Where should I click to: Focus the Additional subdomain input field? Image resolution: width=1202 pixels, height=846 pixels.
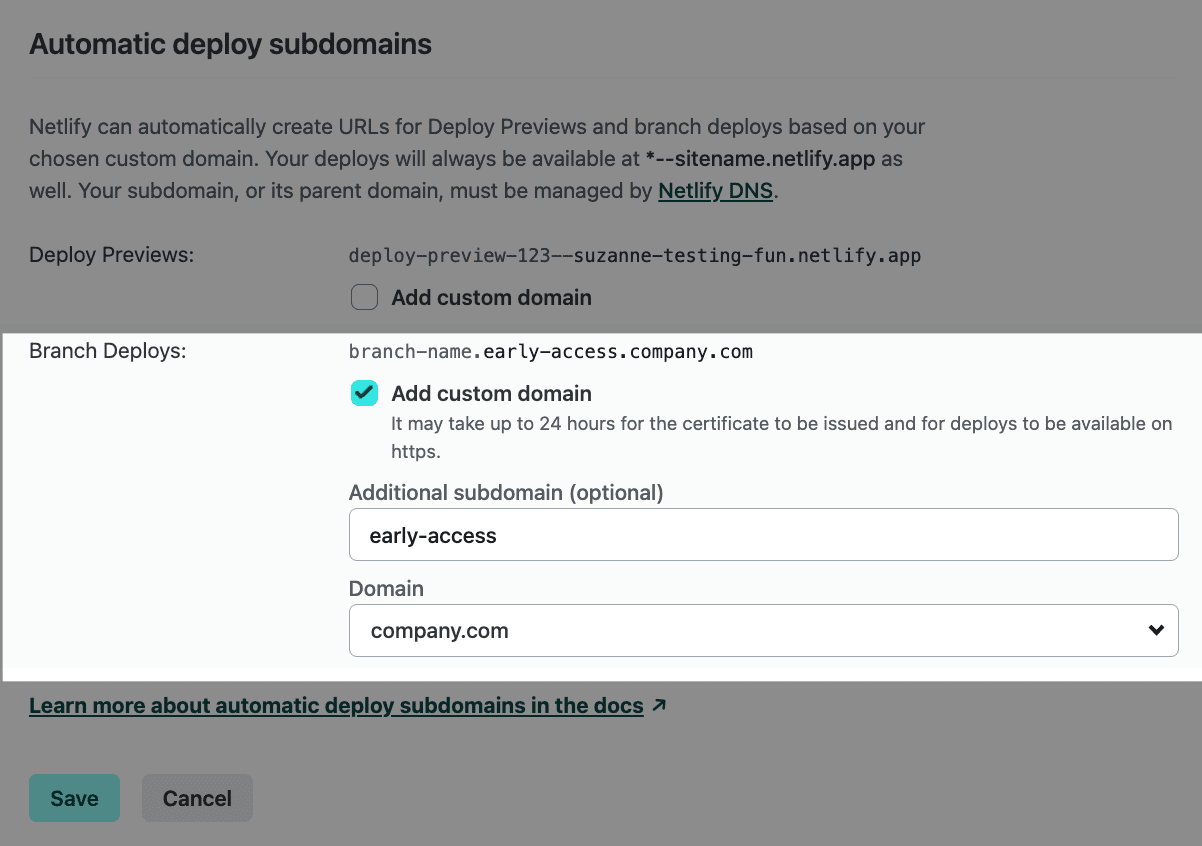click(x=763, y=535)
